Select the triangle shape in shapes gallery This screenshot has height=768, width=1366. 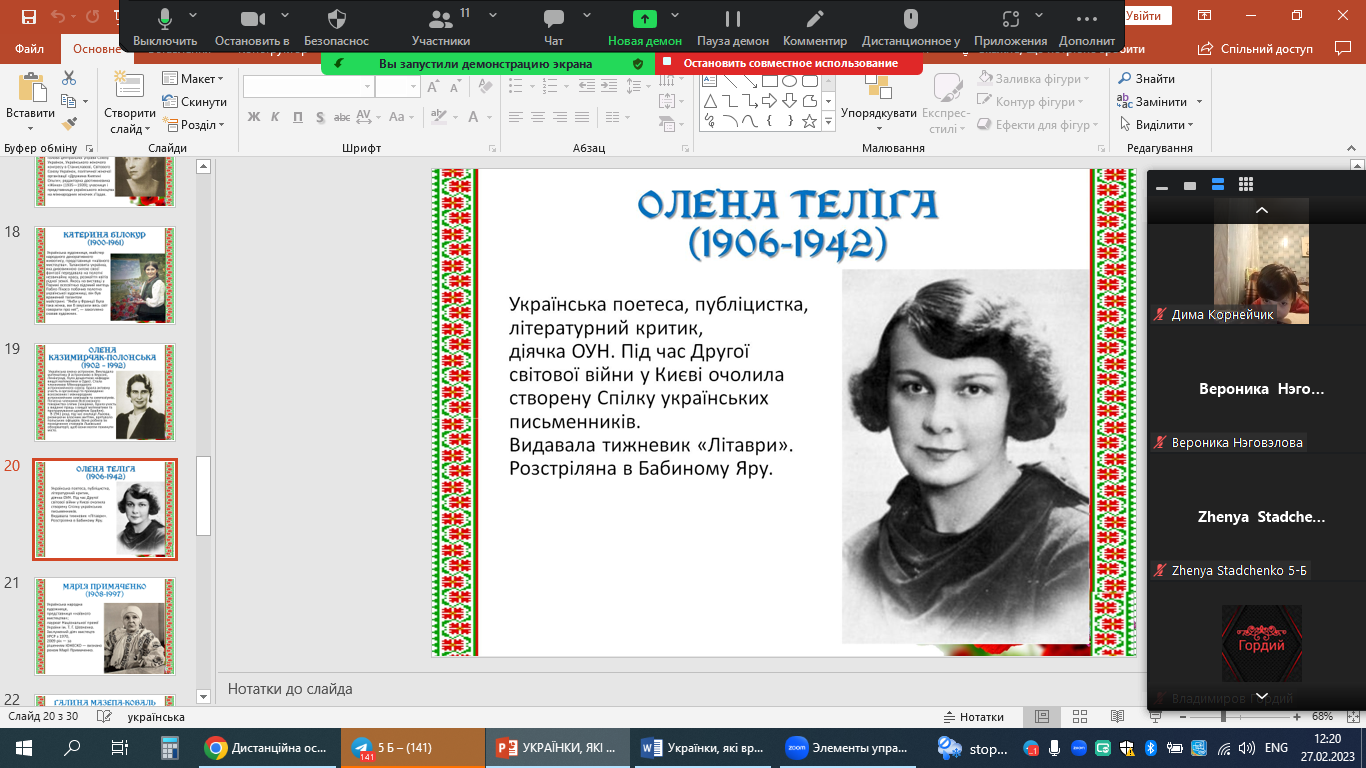click(x=710, y=101)
